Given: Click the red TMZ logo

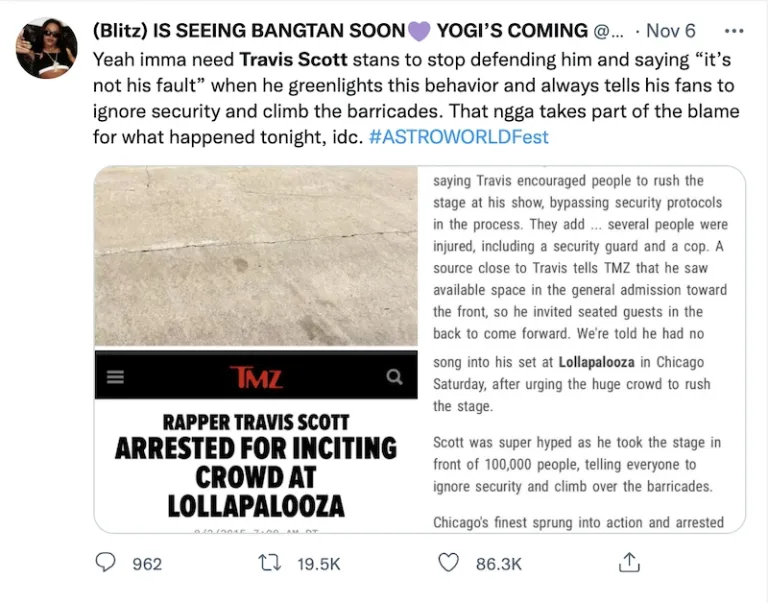Looking at the screenshot, I should tap(256, 377).
